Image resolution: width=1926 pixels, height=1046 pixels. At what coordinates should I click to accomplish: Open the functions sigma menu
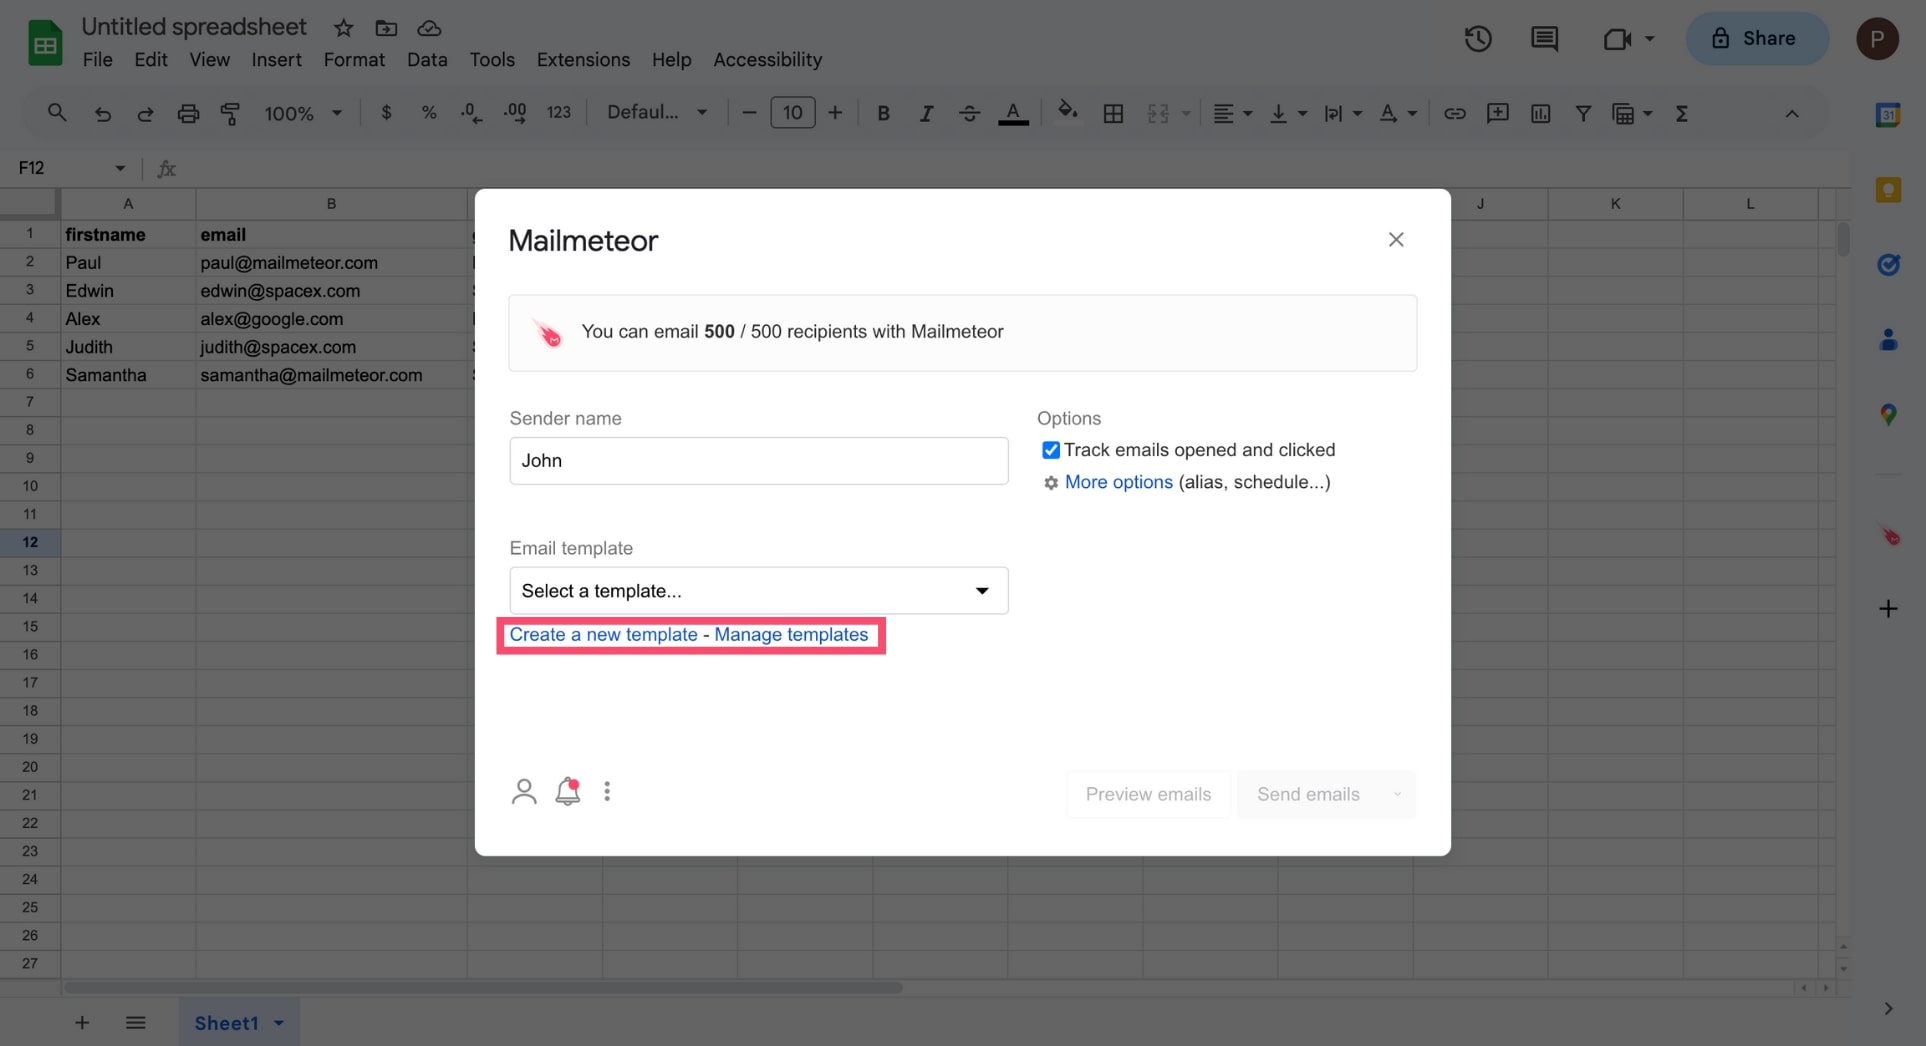1682,114
